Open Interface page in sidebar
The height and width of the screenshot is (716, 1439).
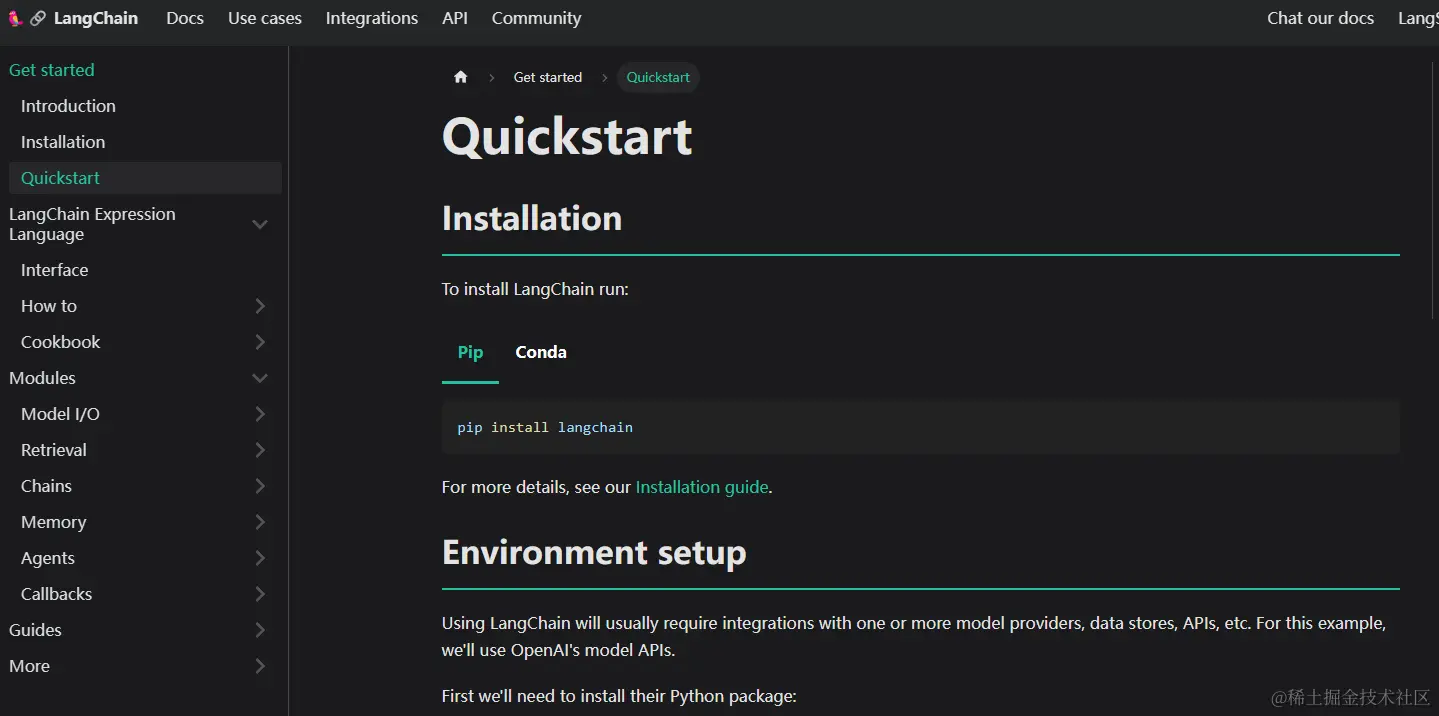pos(54,270)
